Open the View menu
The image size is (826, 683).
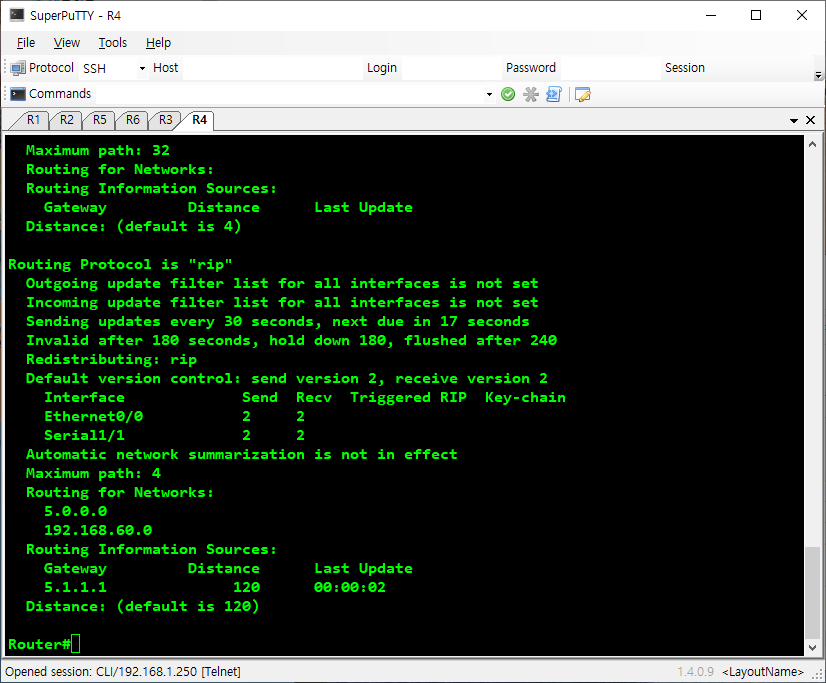(x=66, y=43)
